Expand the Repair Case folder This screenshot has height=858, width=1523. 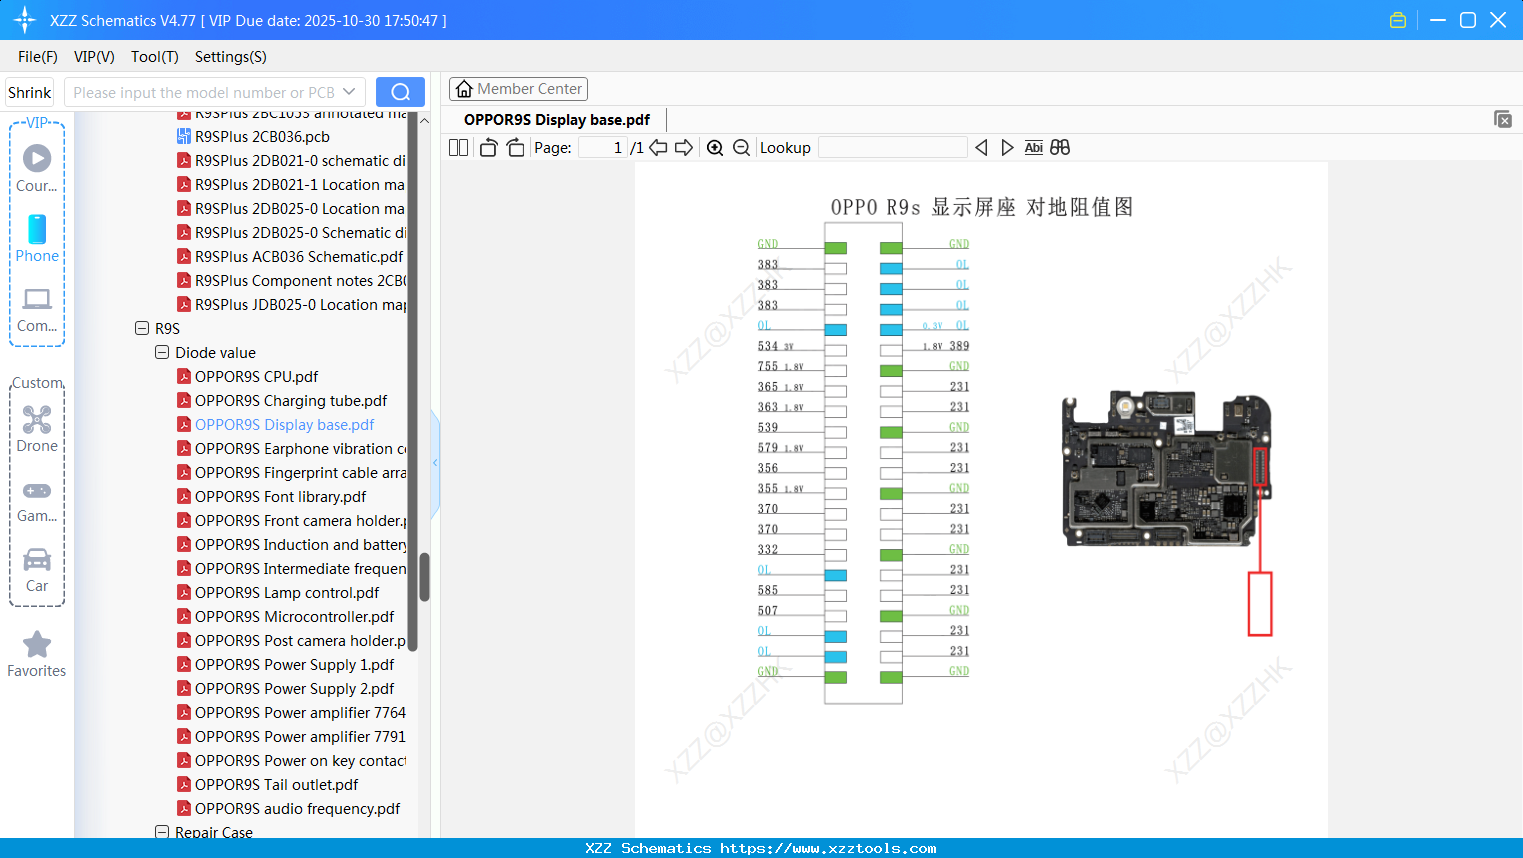[162, 832]
